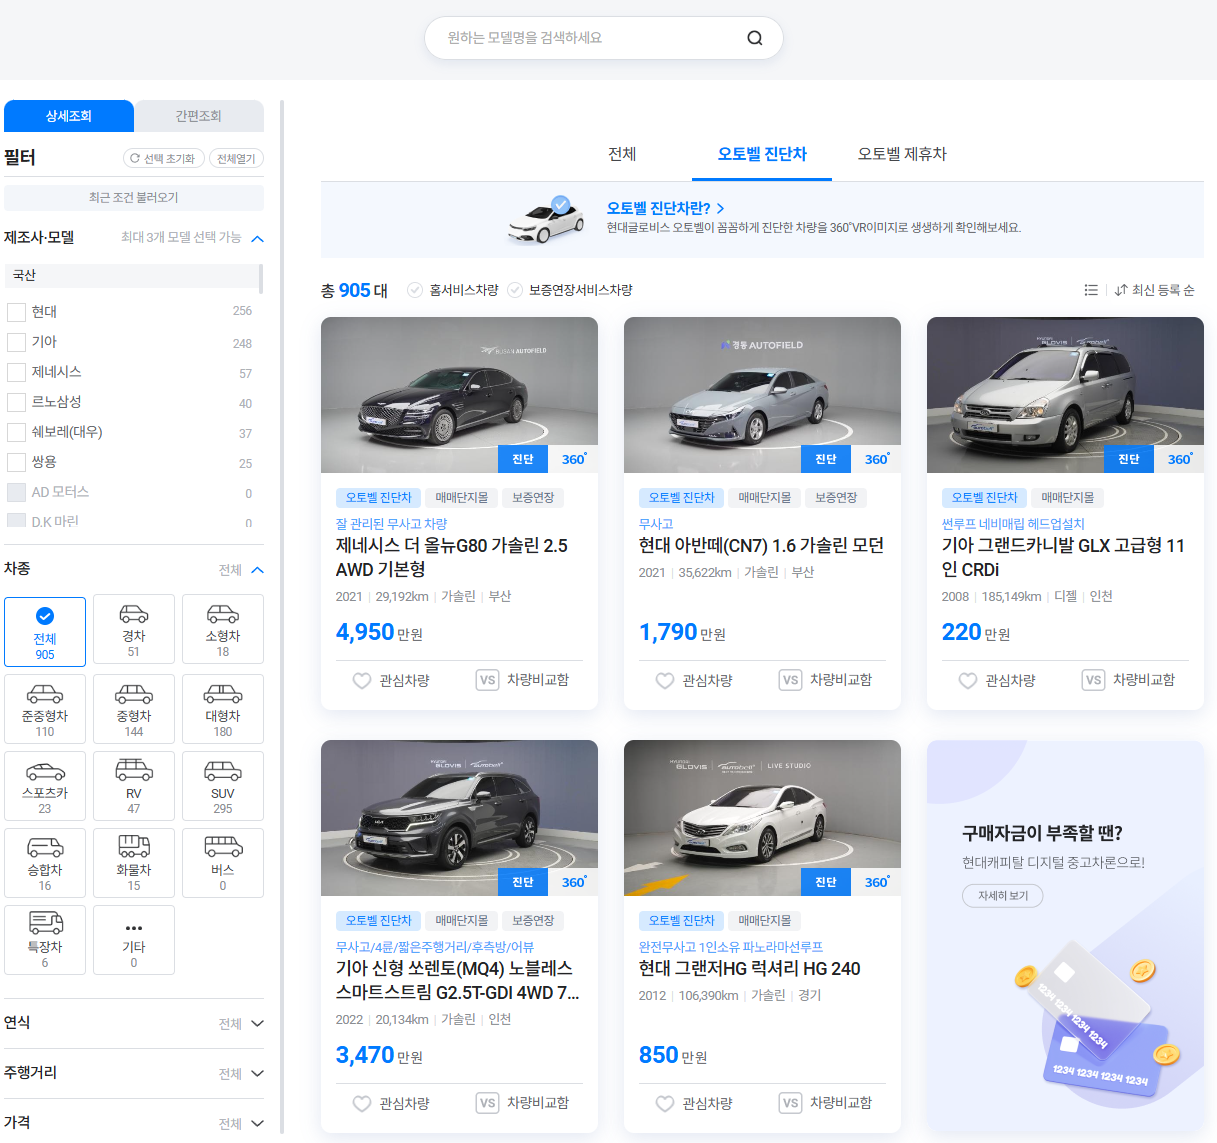The image size is (1217, 1143).
Task: Click the manufacturer list scrollbar
Action: pyautogui.click(x=261, y=279)
